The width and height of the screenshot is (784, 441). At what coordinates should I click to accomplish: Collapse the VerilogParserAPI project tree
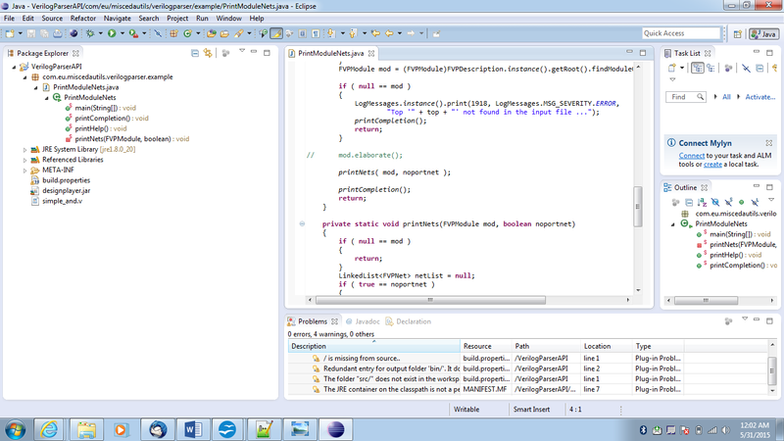pos(14,66)
